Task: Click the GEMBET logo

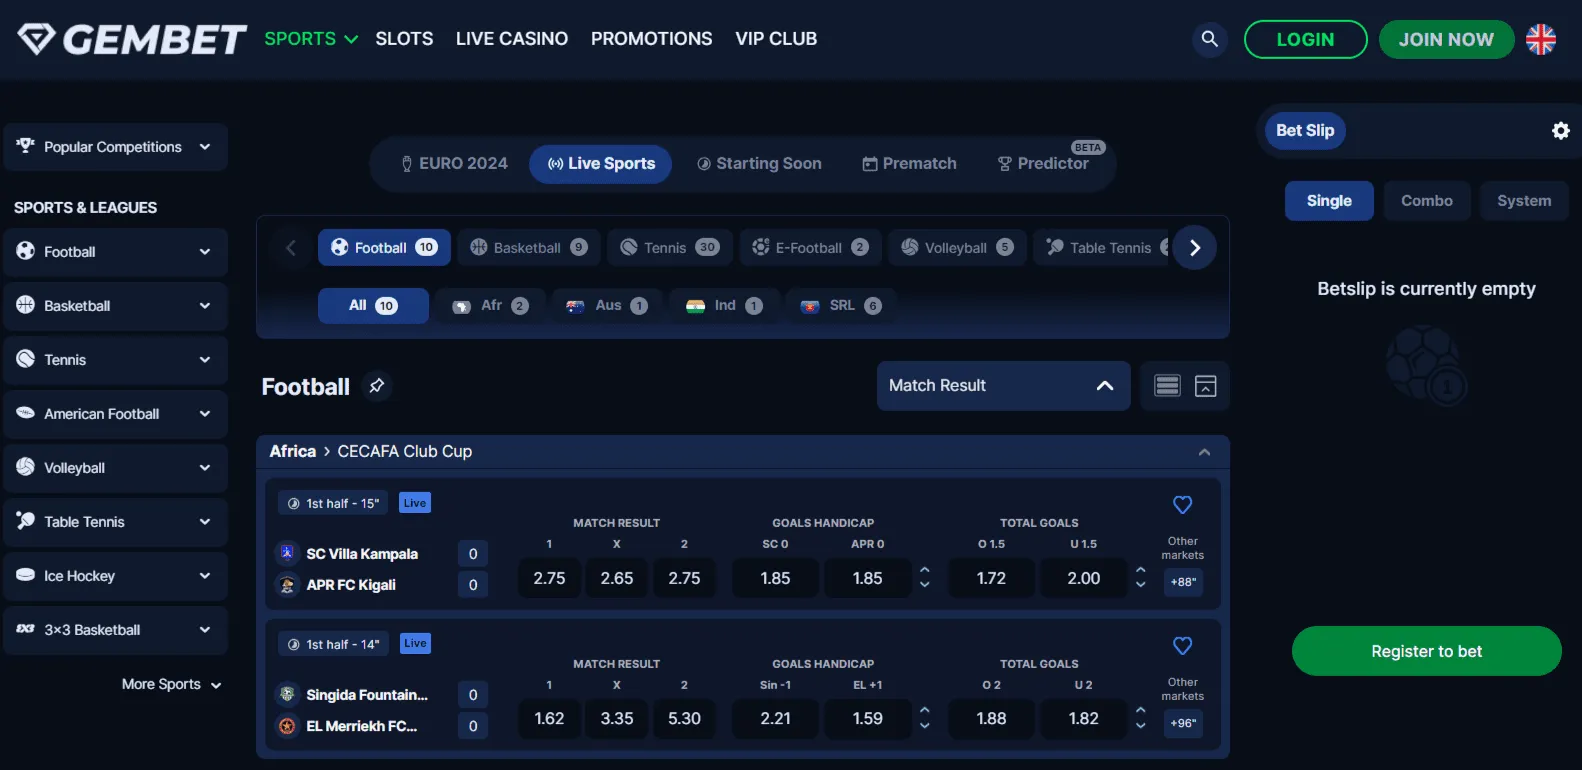Action: coord(132,39)
